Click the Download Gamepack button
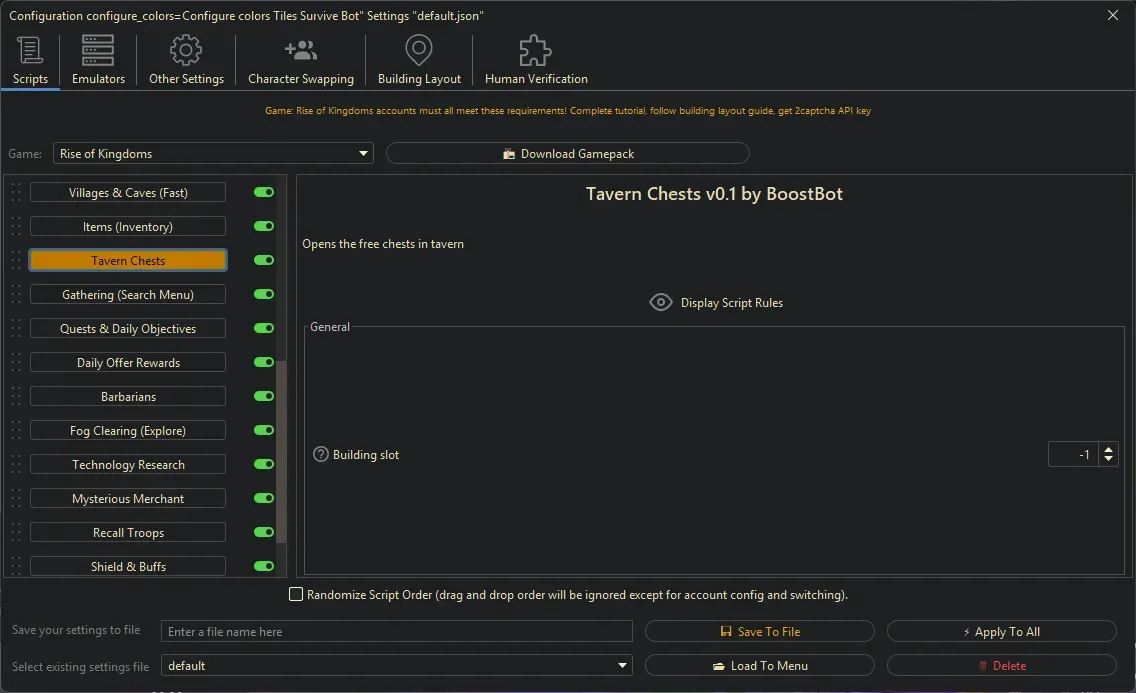The height and width of the screenshot is (693, 1136). click(x=567, y=153)
